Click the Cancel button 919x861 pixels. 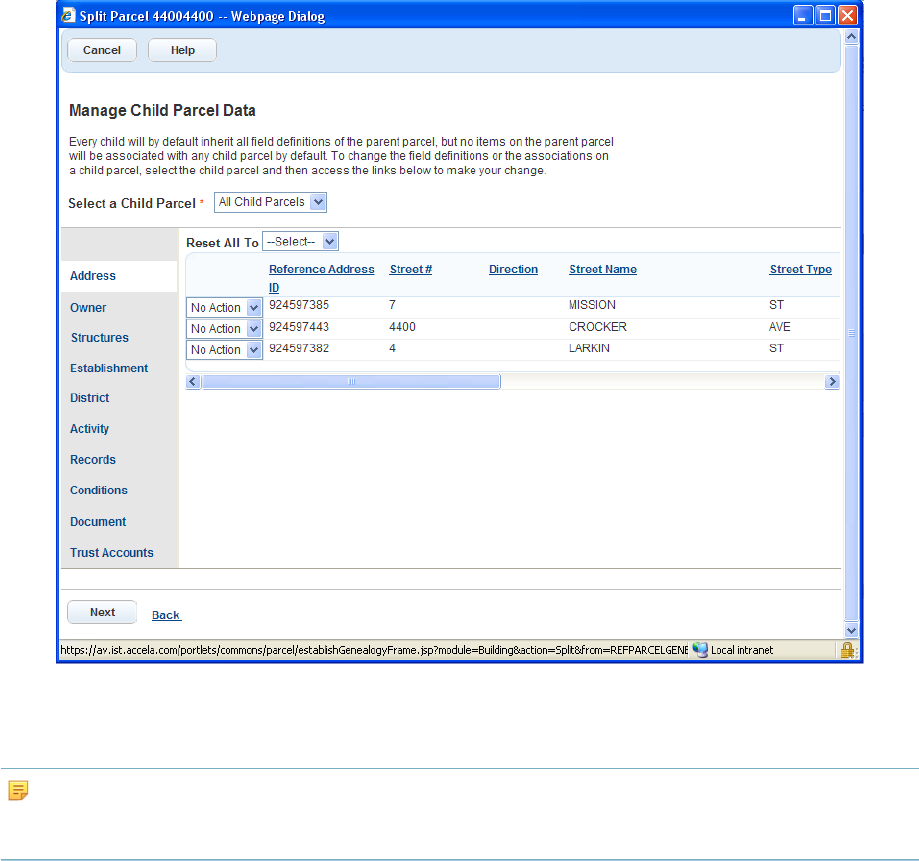pyautogui.click(x=102, y=50)
